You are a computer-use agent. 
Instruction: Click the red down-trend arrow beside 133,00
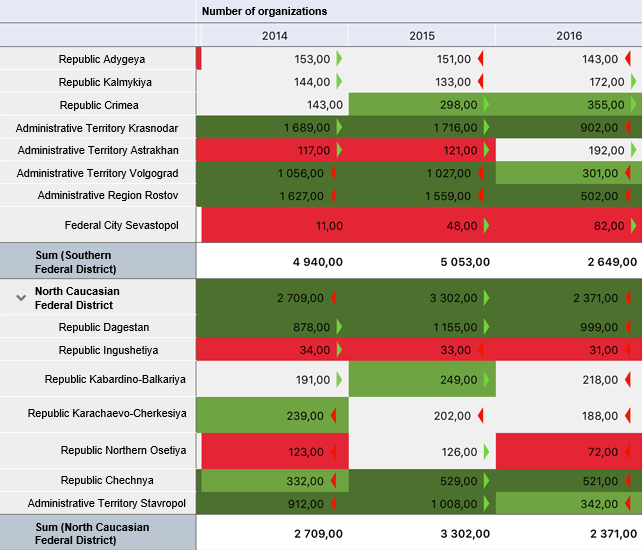(481, 81)
